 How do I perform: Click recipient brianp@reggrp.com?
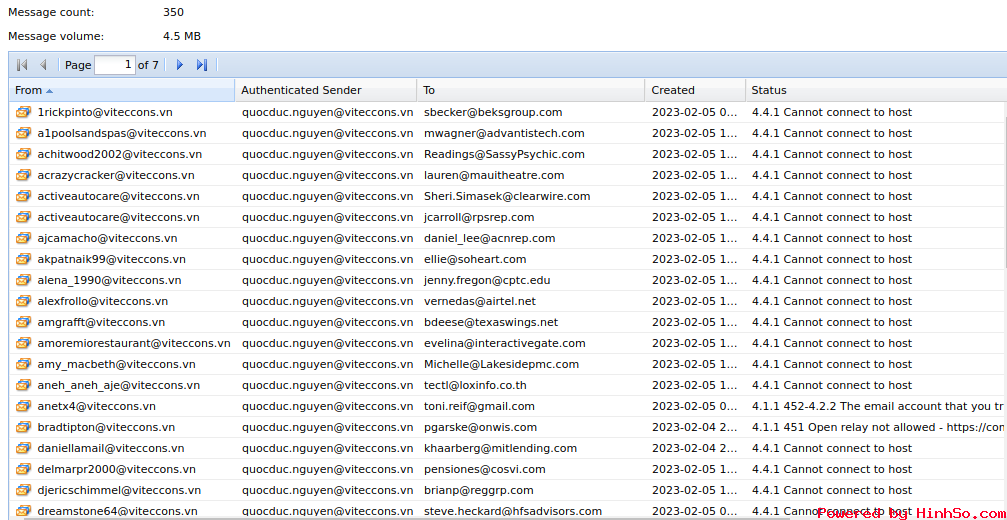[x=478, y=490]
